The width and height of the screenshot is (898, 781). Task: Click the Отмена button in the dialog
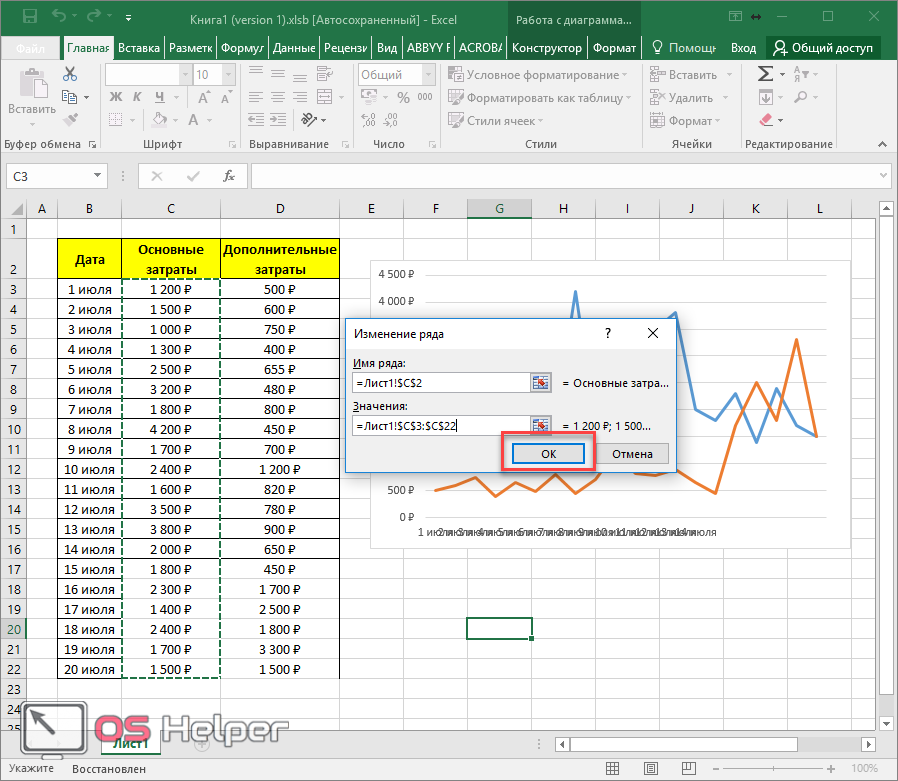coord(632,454)
